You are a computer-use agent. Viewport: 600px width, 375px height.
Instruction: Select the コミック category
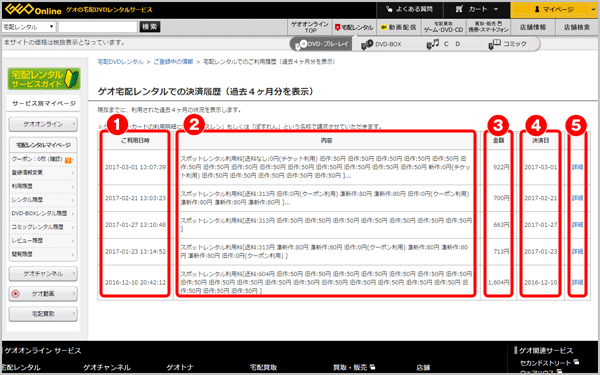tap(508, 44)
